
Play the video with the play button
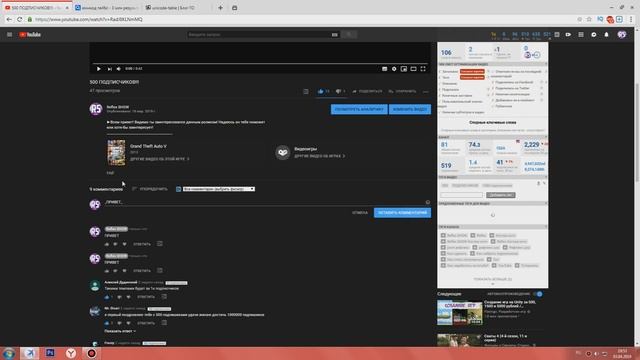pyautogui.click(x=99, y=69)
